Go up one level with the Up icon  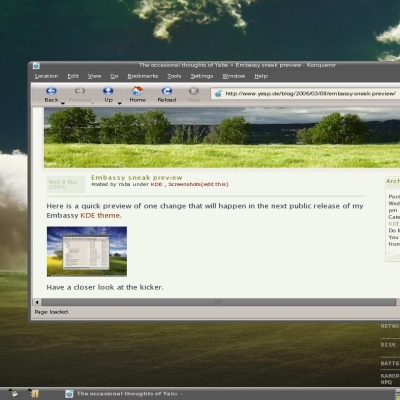pos(108,91)
